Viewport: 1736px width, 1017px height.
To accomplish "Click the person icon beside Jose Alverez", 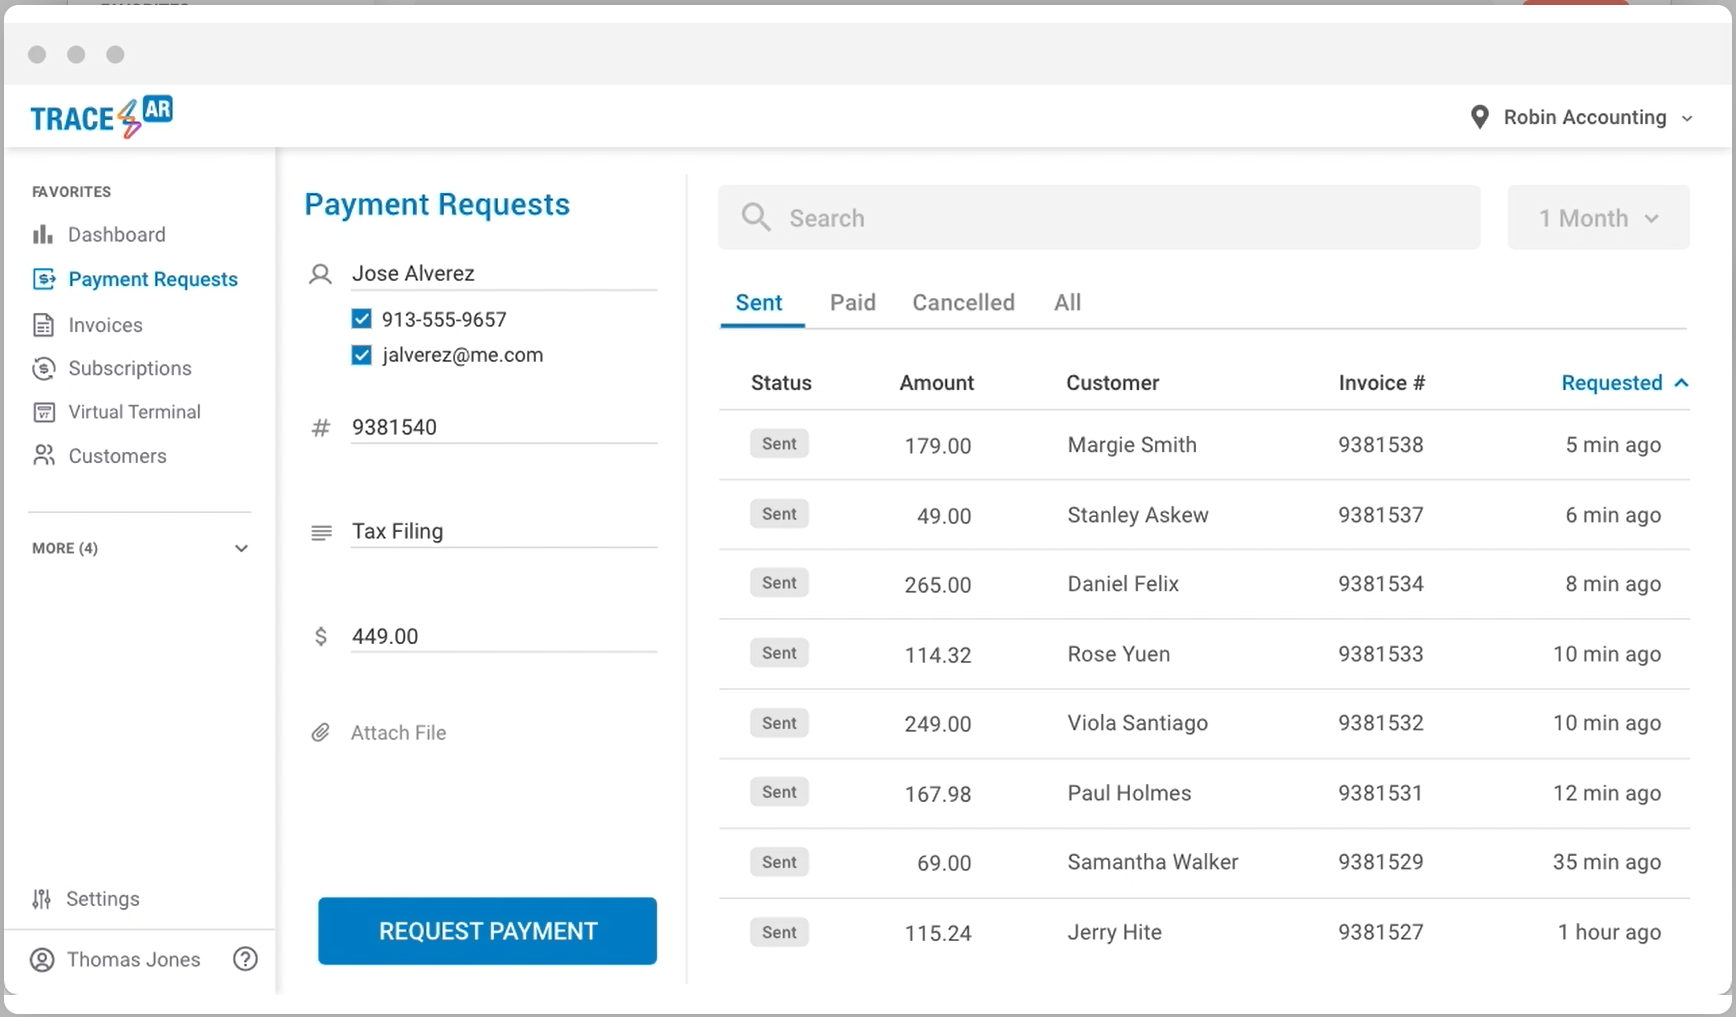I will click(320, 274).
